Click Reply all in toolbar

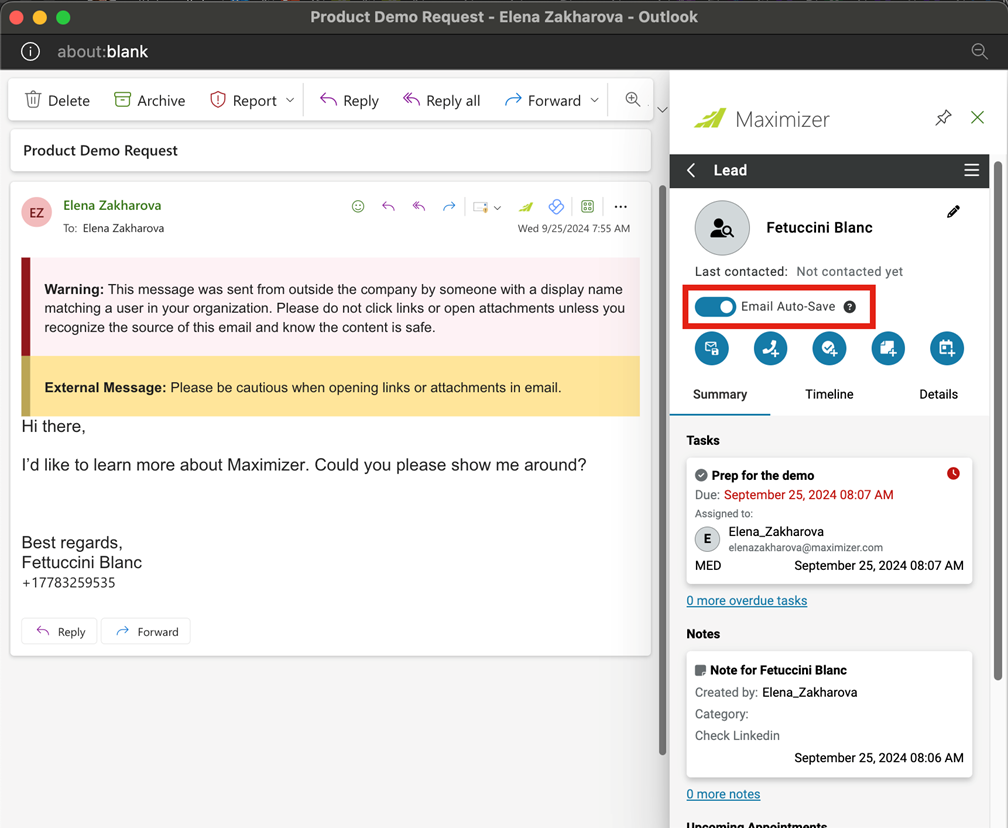[441, 100]
